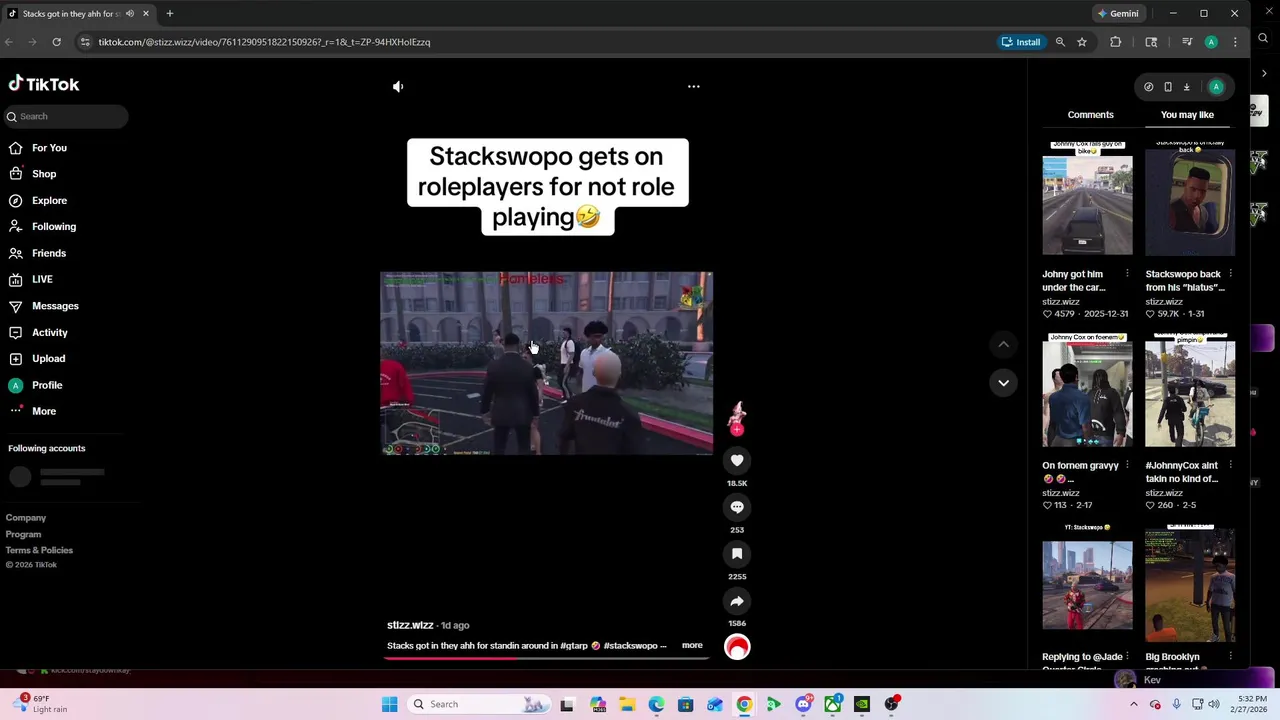Go to the next video with the down arrow
1280x720 pixels.
click(1003, 383)
